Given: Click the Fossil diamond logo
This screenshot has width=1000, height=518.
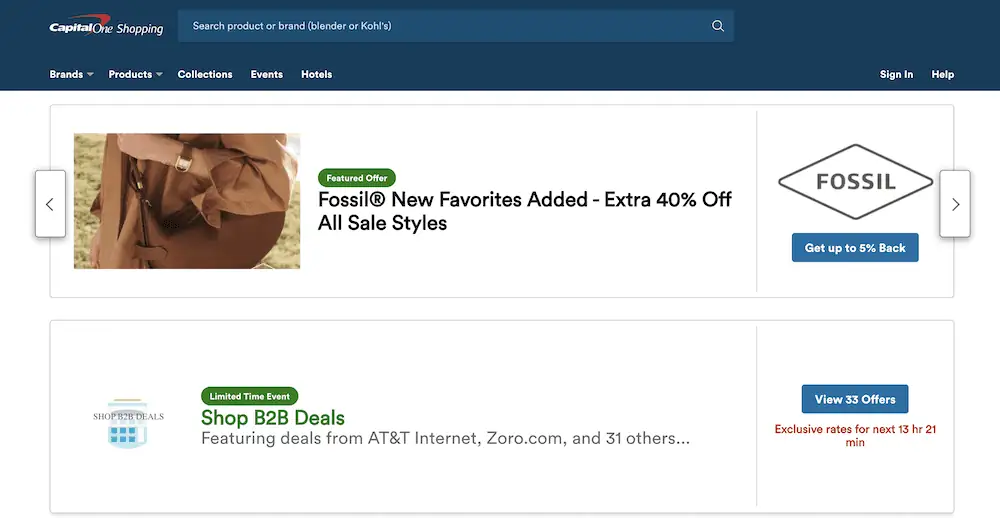Looking at the screenshot, I should click(854, 183).
